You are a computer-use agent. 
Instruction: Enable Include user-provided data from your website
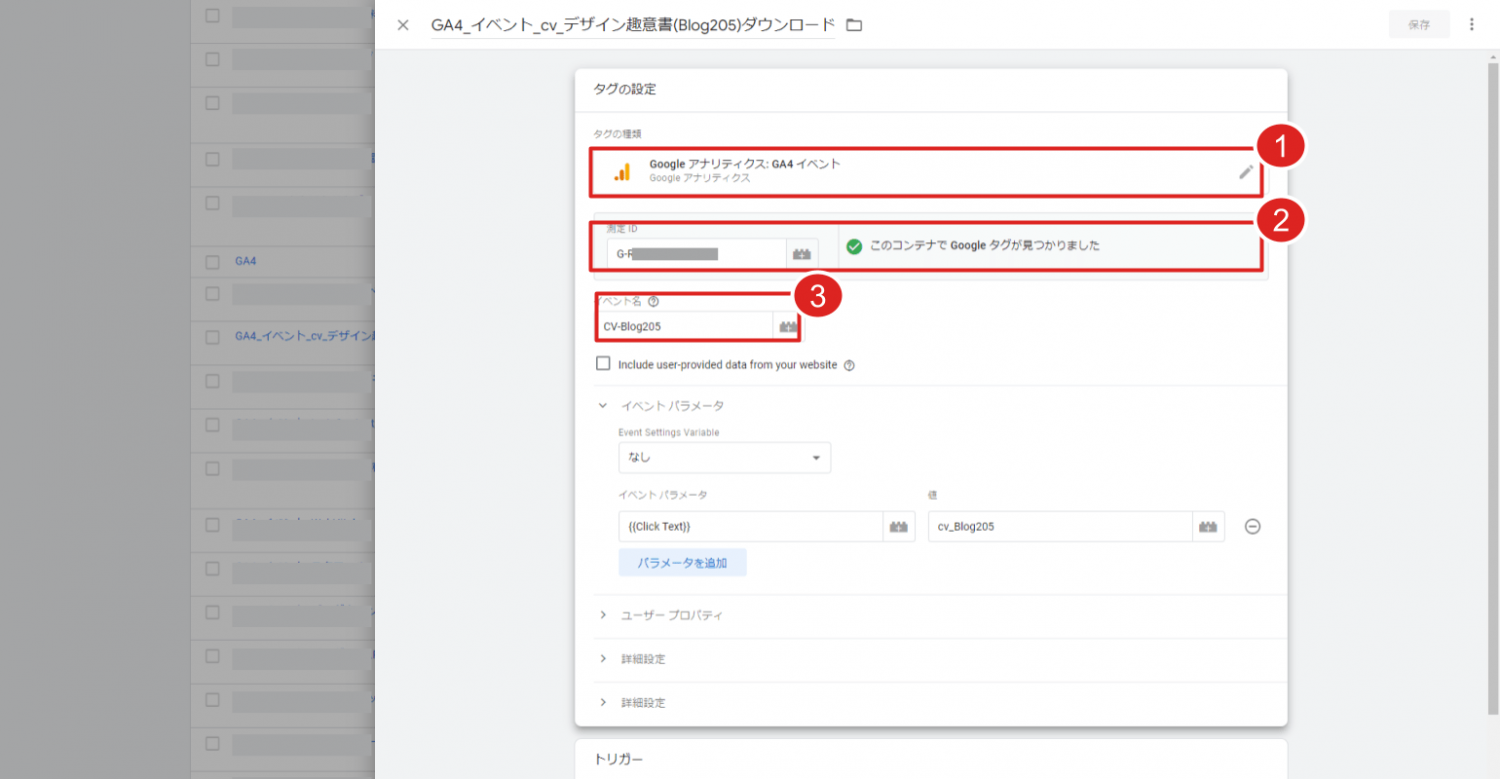603,364
